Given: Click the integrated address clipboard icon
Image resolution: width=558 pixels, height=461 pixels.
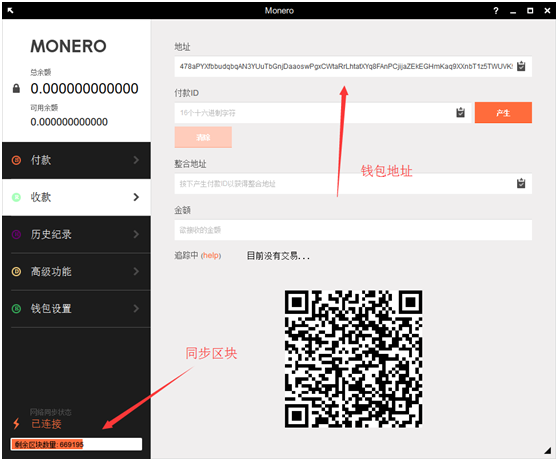Looking at the screenshot, I should pyautogui.click(x=521, y=184).
